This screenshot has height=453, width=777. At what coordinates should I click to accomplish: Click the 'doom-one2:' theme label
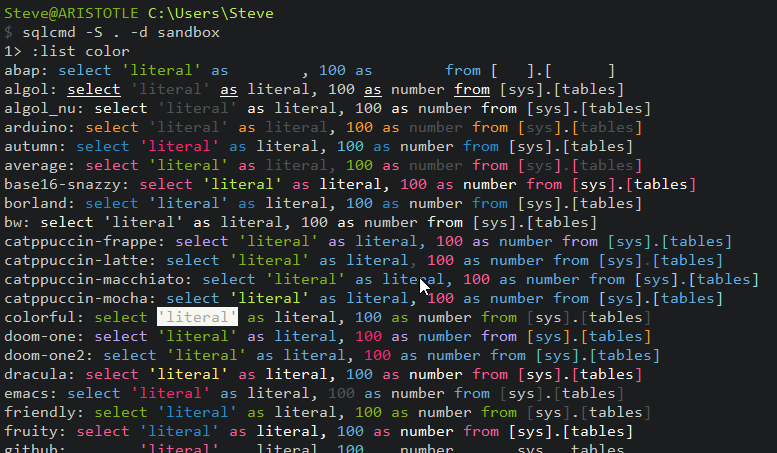point(49,355)
